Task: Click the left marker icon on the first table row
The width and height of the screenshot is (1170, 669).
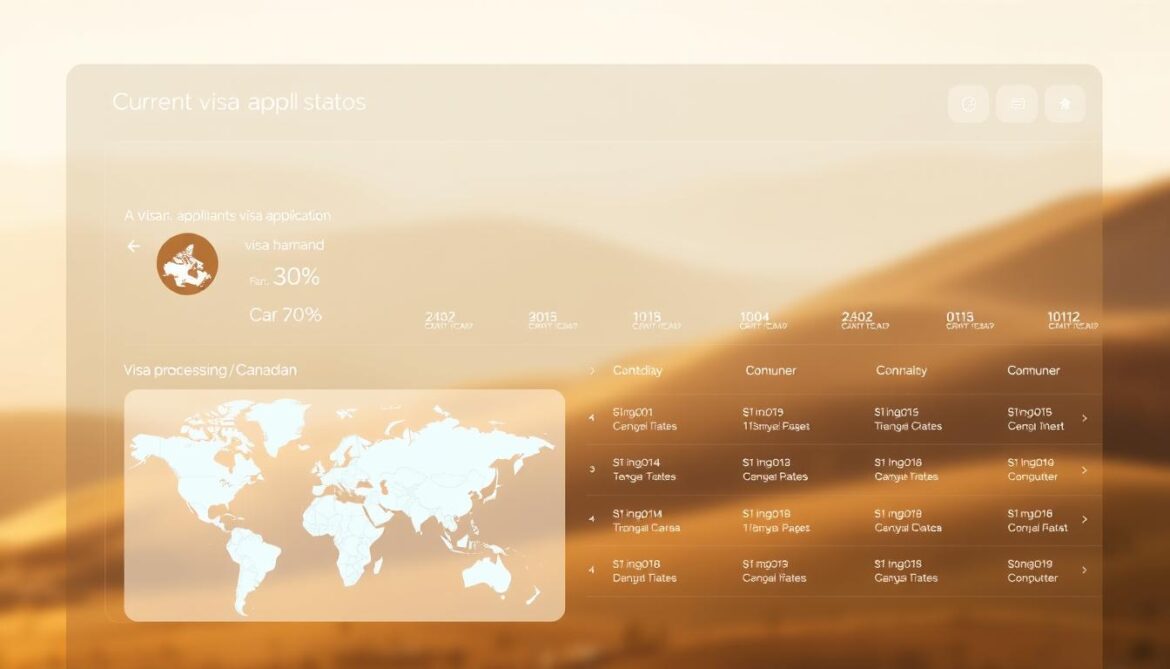Action: (x=592, y=418)
